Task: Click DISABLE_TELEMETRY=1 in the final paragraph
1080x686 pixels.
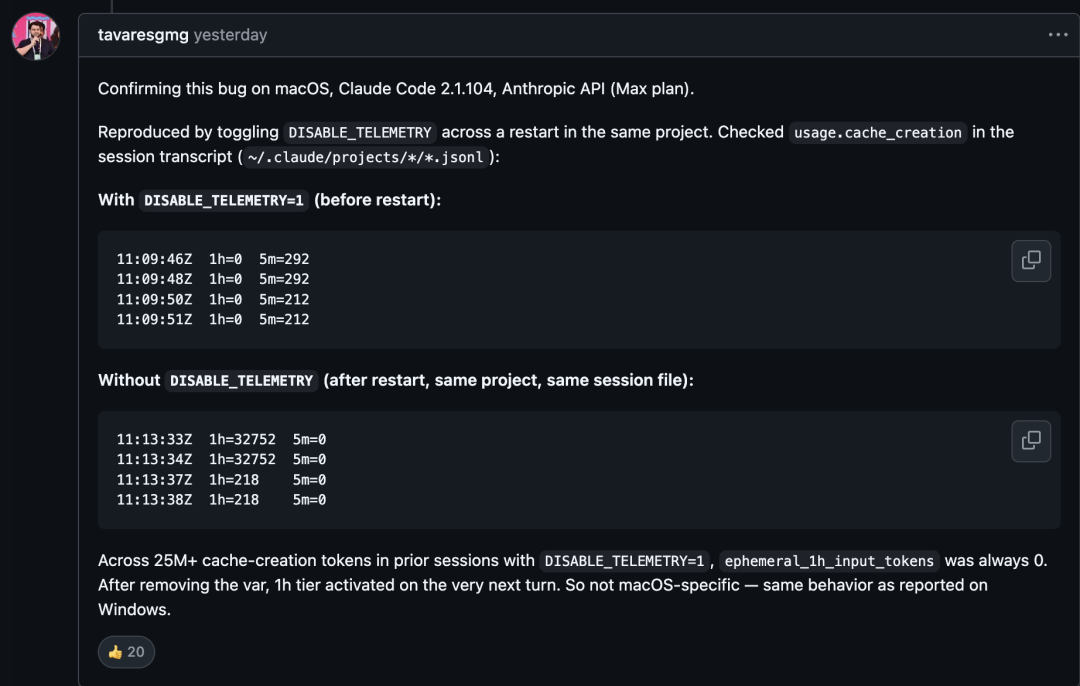Action: click(x=625, y=561)
